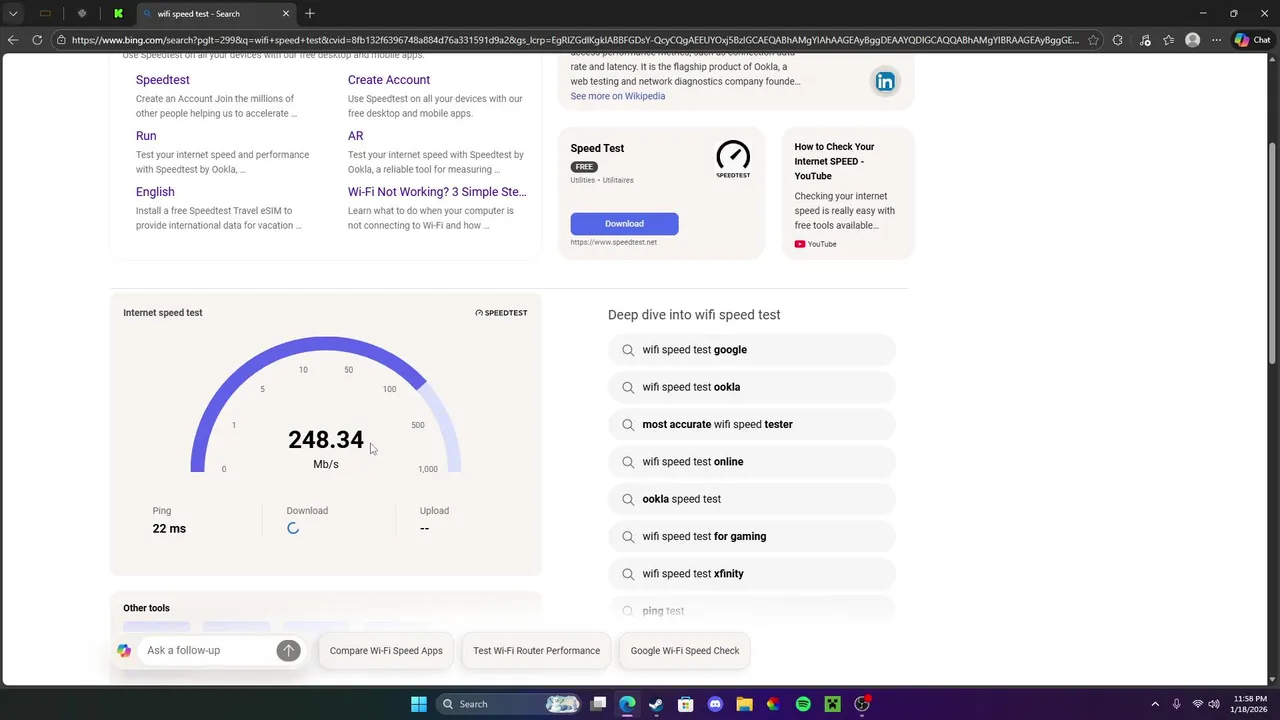
Task: Click the 22 ms ping value
Action: (x=169, y=529)
